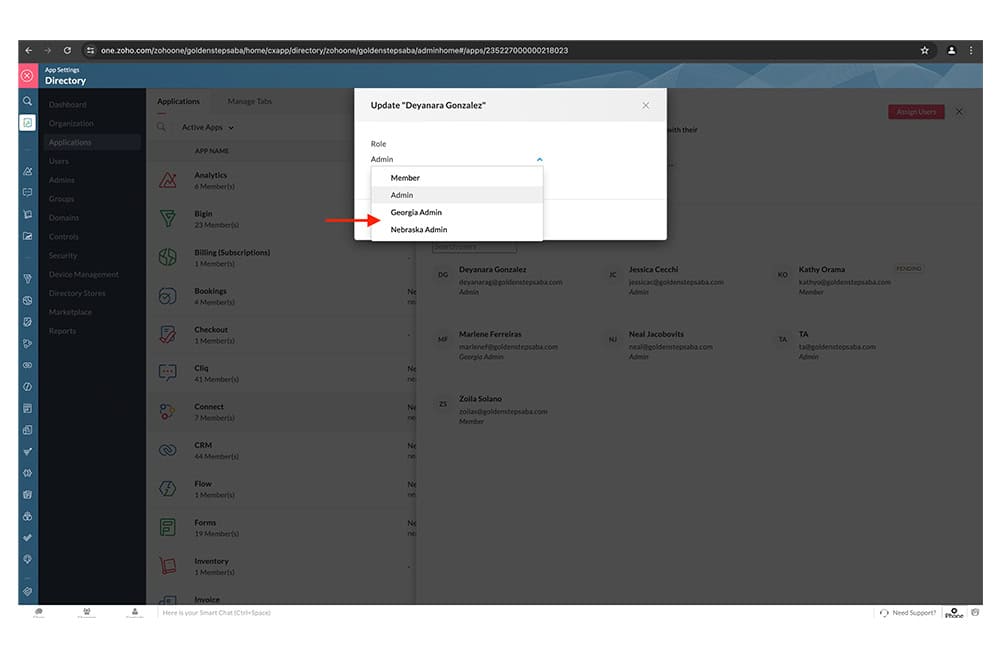Collapse the Role dropdown chevron

(x=540, y=159)
